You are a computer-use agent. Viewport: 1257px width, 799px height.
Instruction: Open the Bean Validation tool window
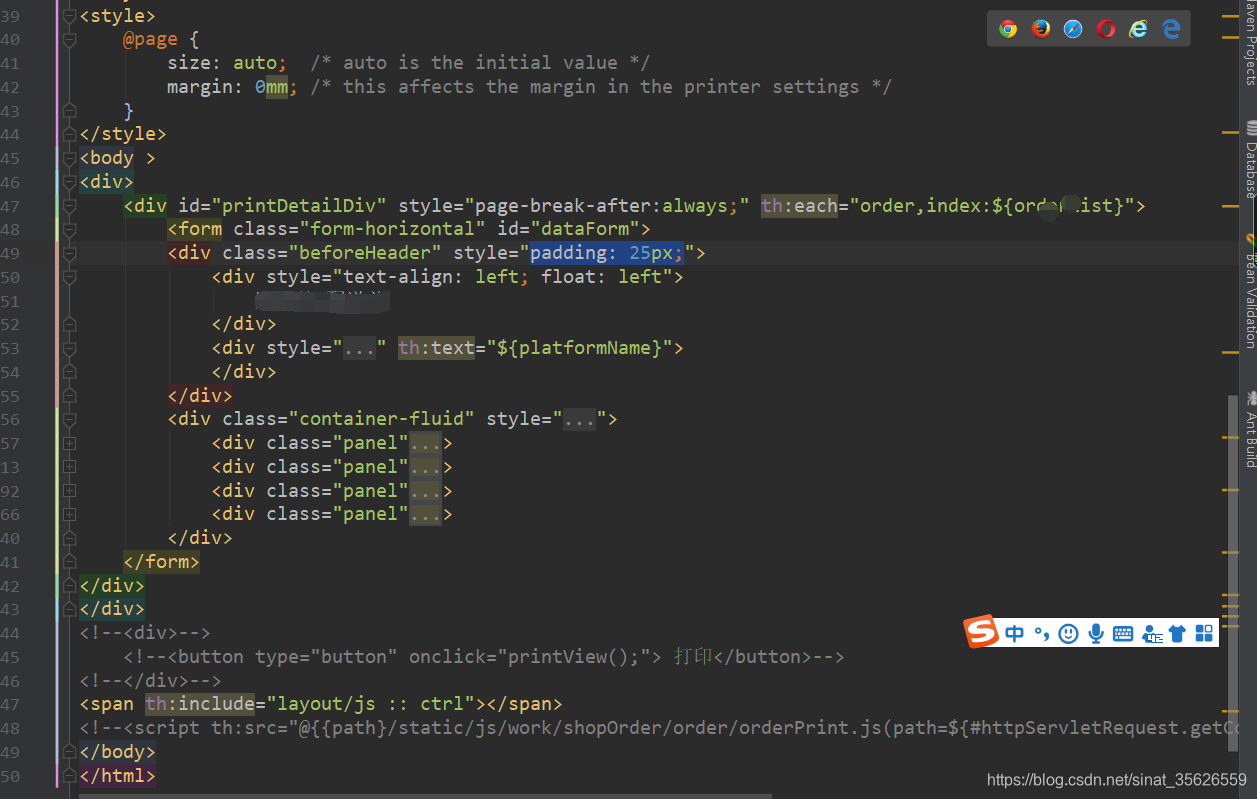[1249, 292]
